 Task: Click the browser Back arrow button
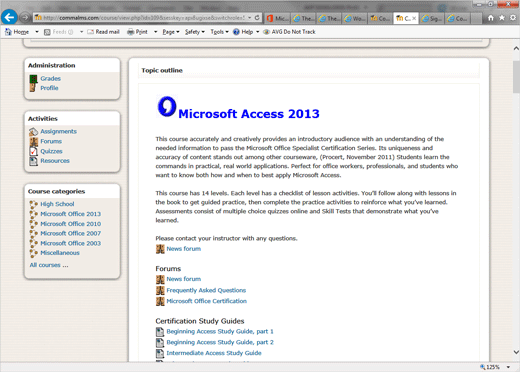tap(9, 17)
